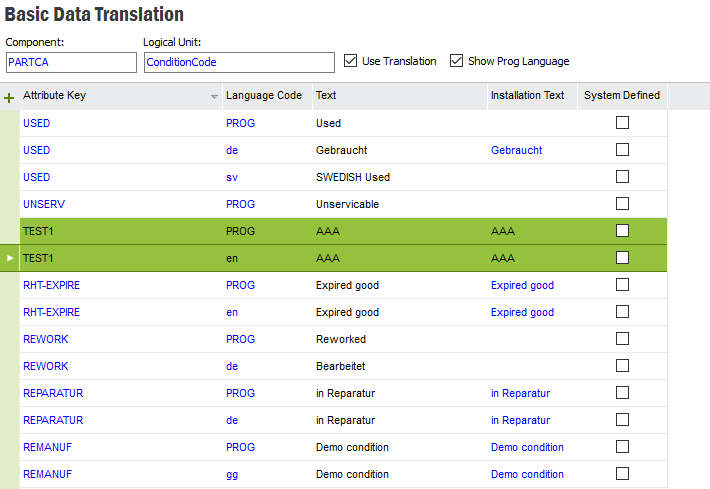The image size is (710, 489).
Task: Check System Defined for USED sv row
Action: 623,177
